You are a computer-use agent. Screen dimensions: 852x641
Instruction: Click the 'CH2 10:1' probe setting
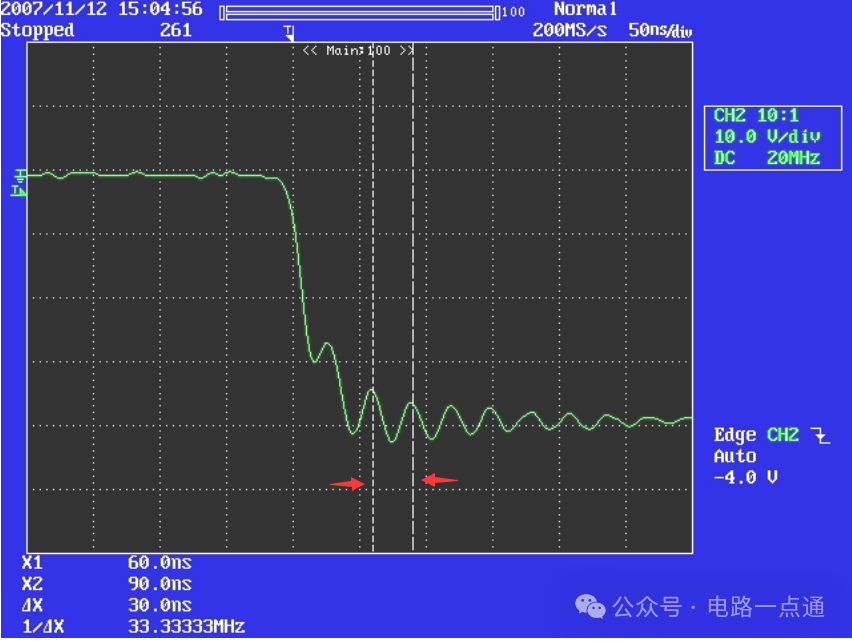[x=756, y=115]
